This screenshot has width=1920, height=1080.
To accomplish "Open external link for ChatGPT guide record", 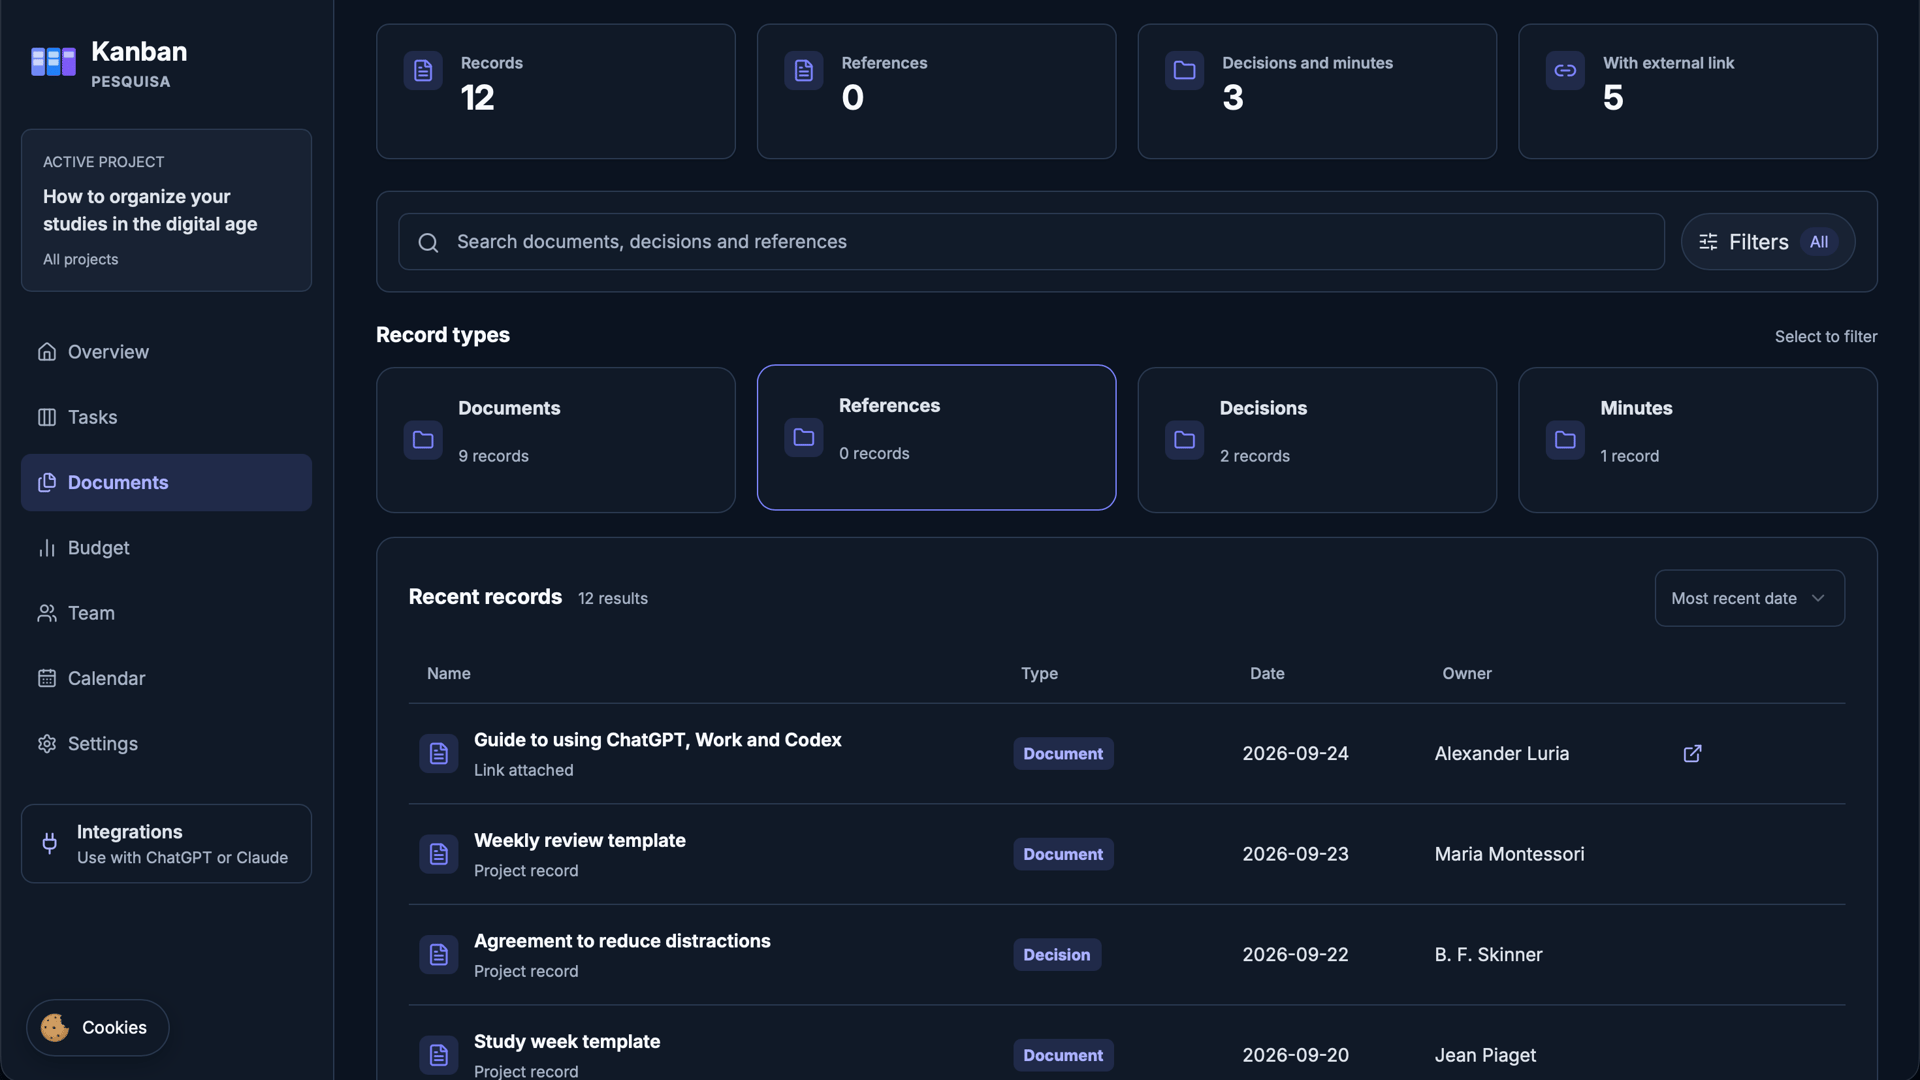I will pyautogui.click(x=1692, y=754).
